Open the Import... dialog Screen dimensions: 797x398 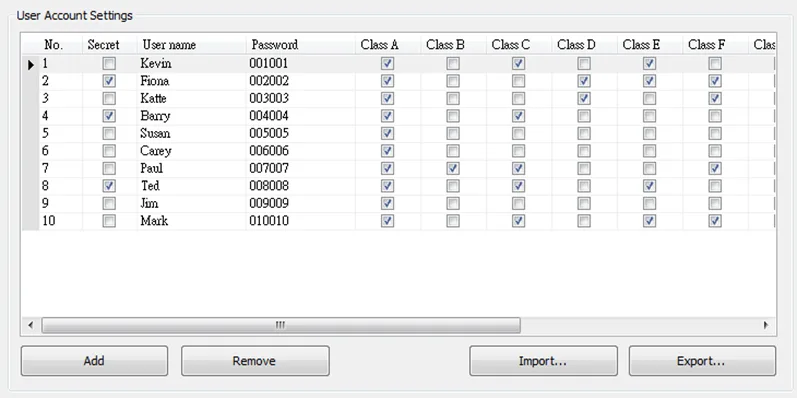(x=543, y=361)
